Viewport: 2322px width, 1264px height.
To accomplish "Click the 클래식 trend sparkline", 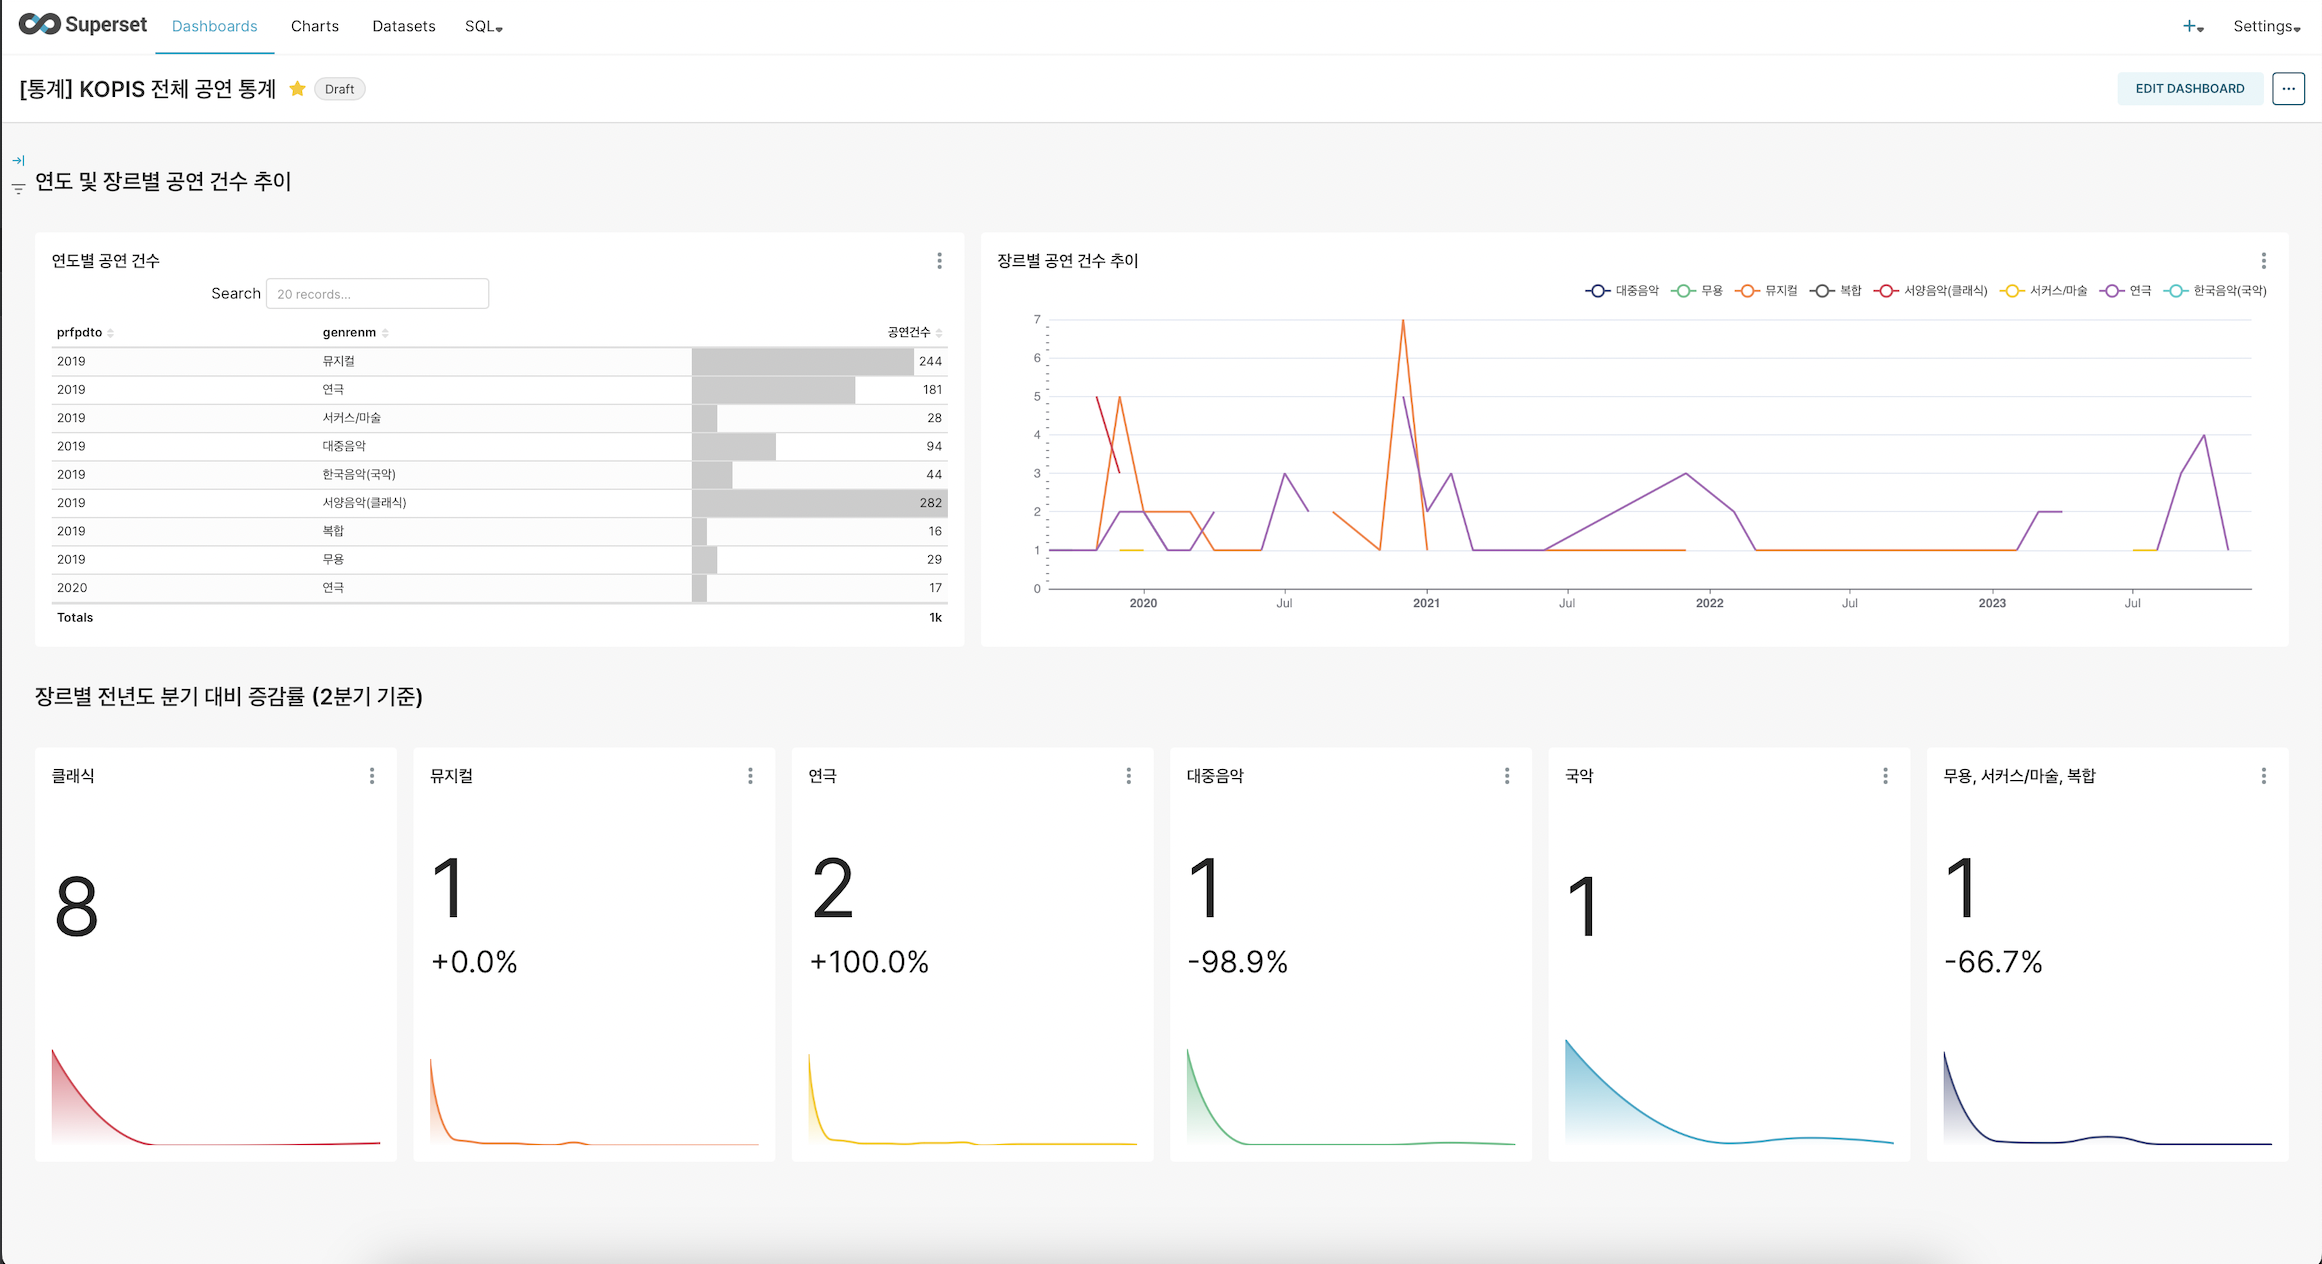I will tap(216, 1096).
